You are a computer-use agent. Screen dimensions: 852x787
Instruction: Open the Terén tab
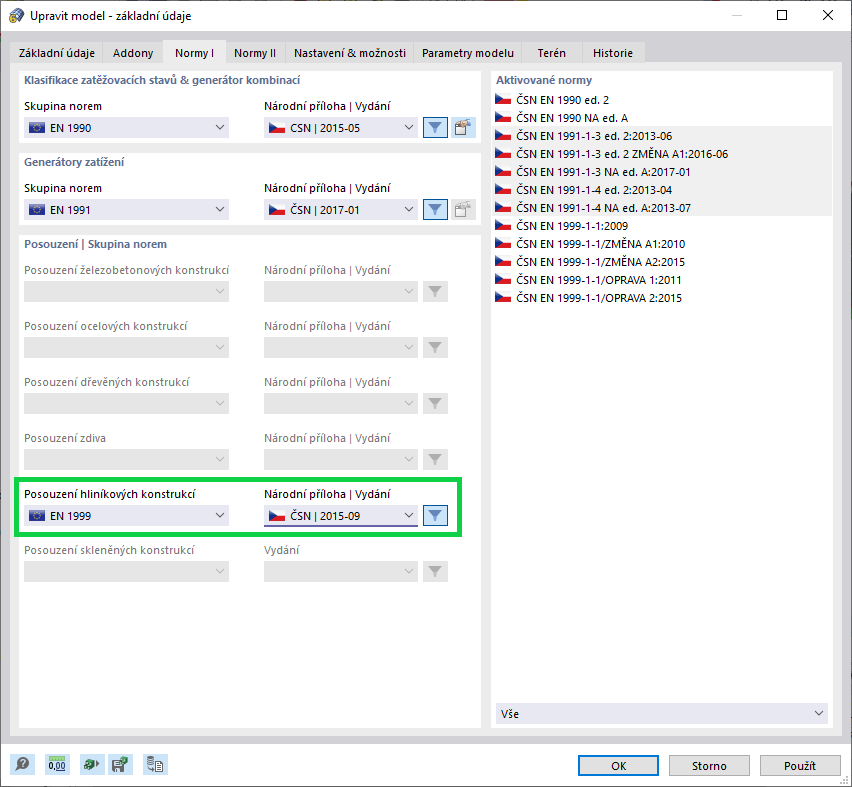pos(552,53)
